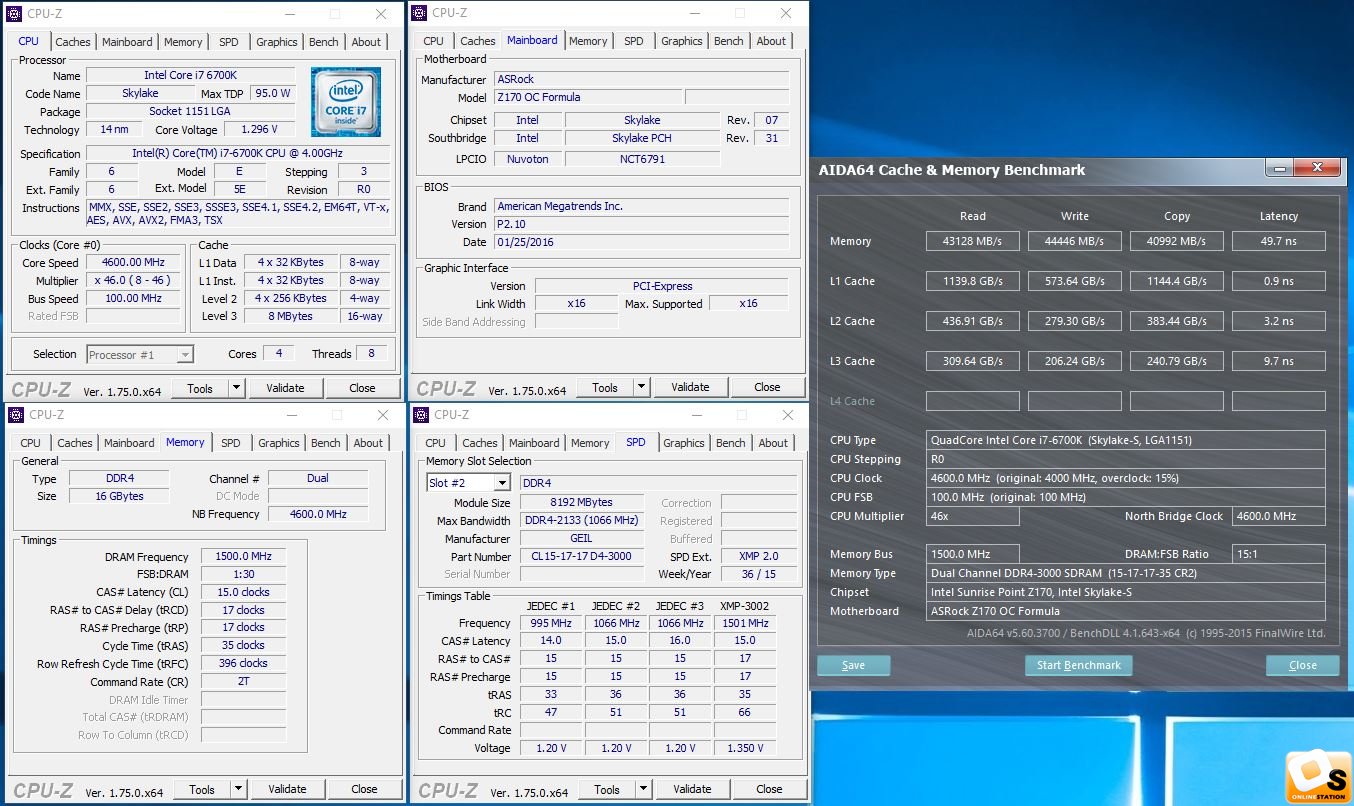Click the AIDA64 Save button

pyautogui.click(x=853, y=665)
